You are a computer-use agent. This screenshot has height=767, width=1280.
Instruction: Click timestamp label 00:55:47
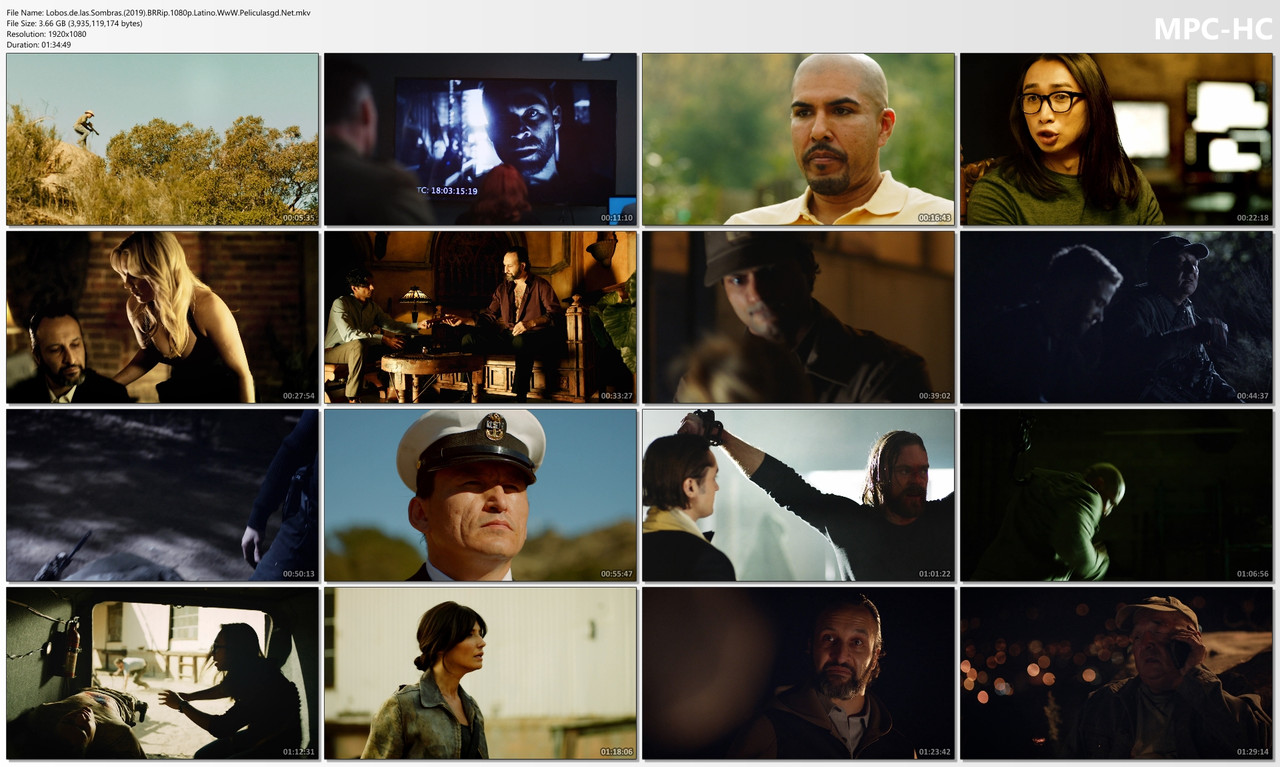617,574
